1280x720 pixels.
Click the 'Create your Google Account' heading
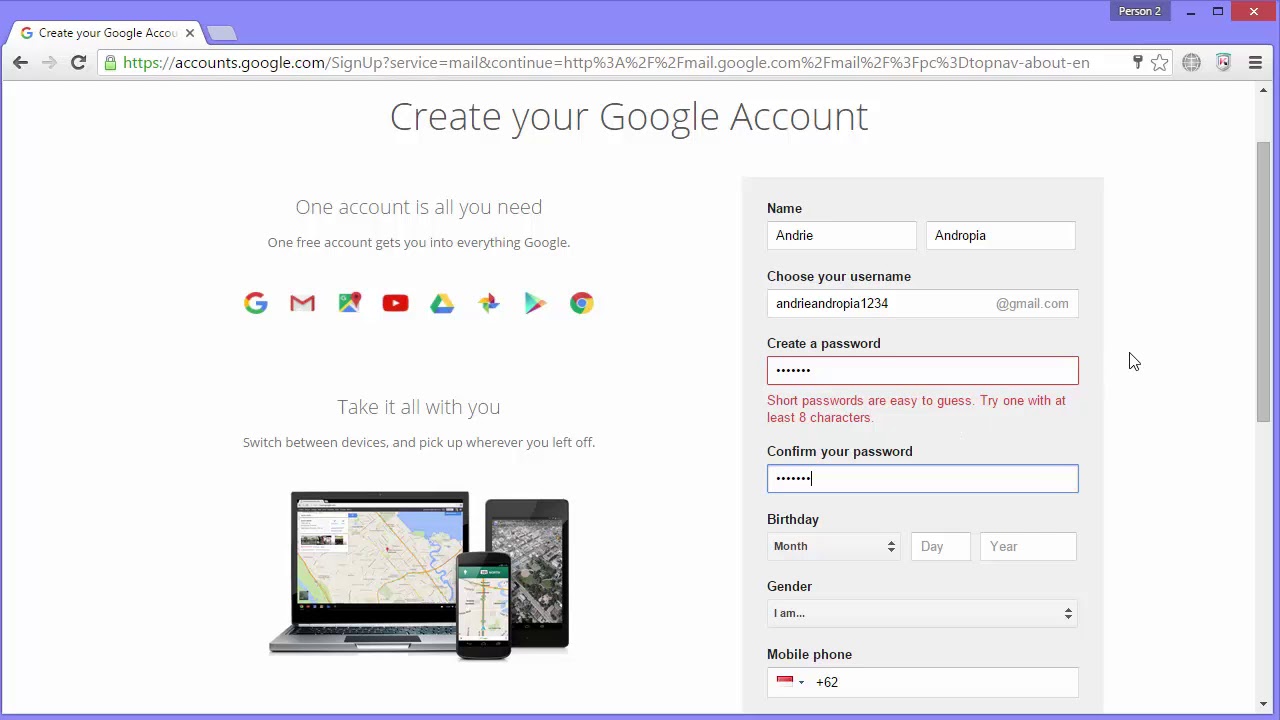629,116
